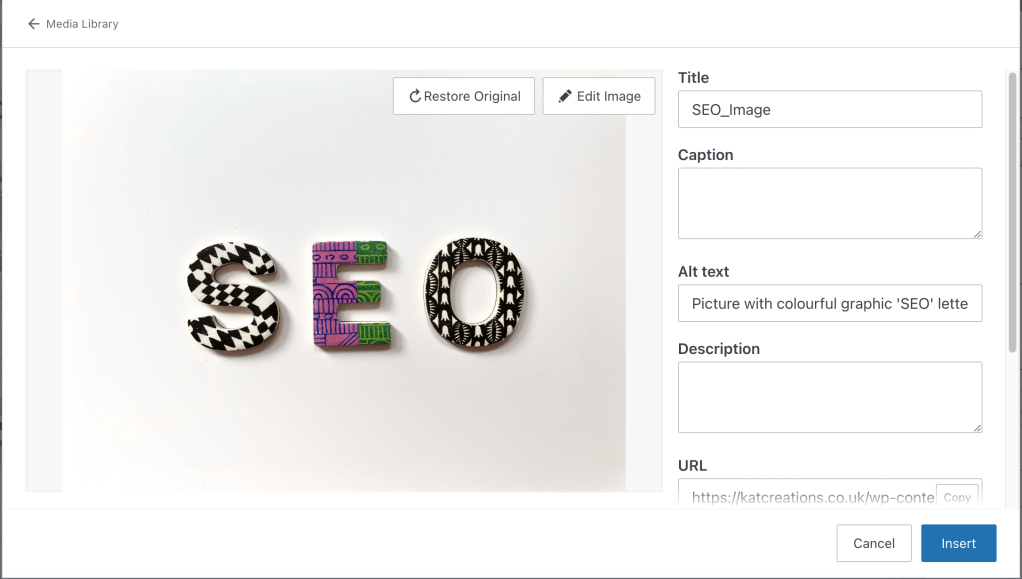Image resolution: width=1022 pixels, height=579 pixels.
Task: Focus the Title field containing SEO_Image
Action: click(x=829, y=110)
